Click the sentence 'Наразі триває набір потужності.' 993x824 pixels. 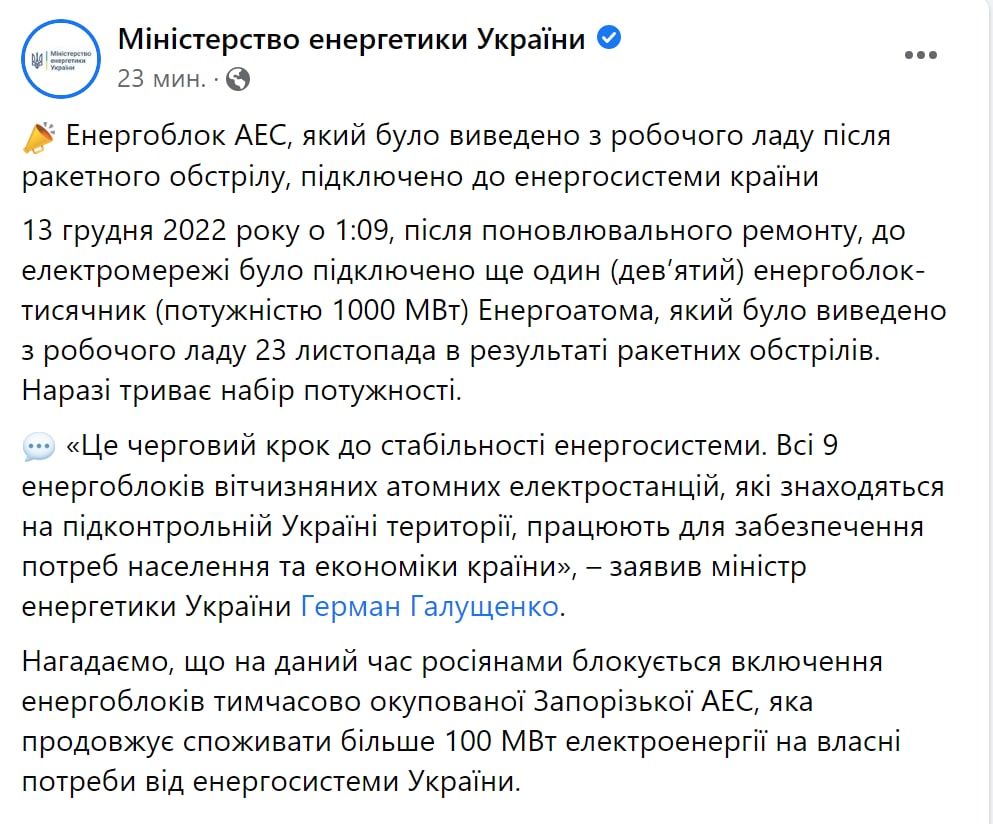[x=241, y=390]
